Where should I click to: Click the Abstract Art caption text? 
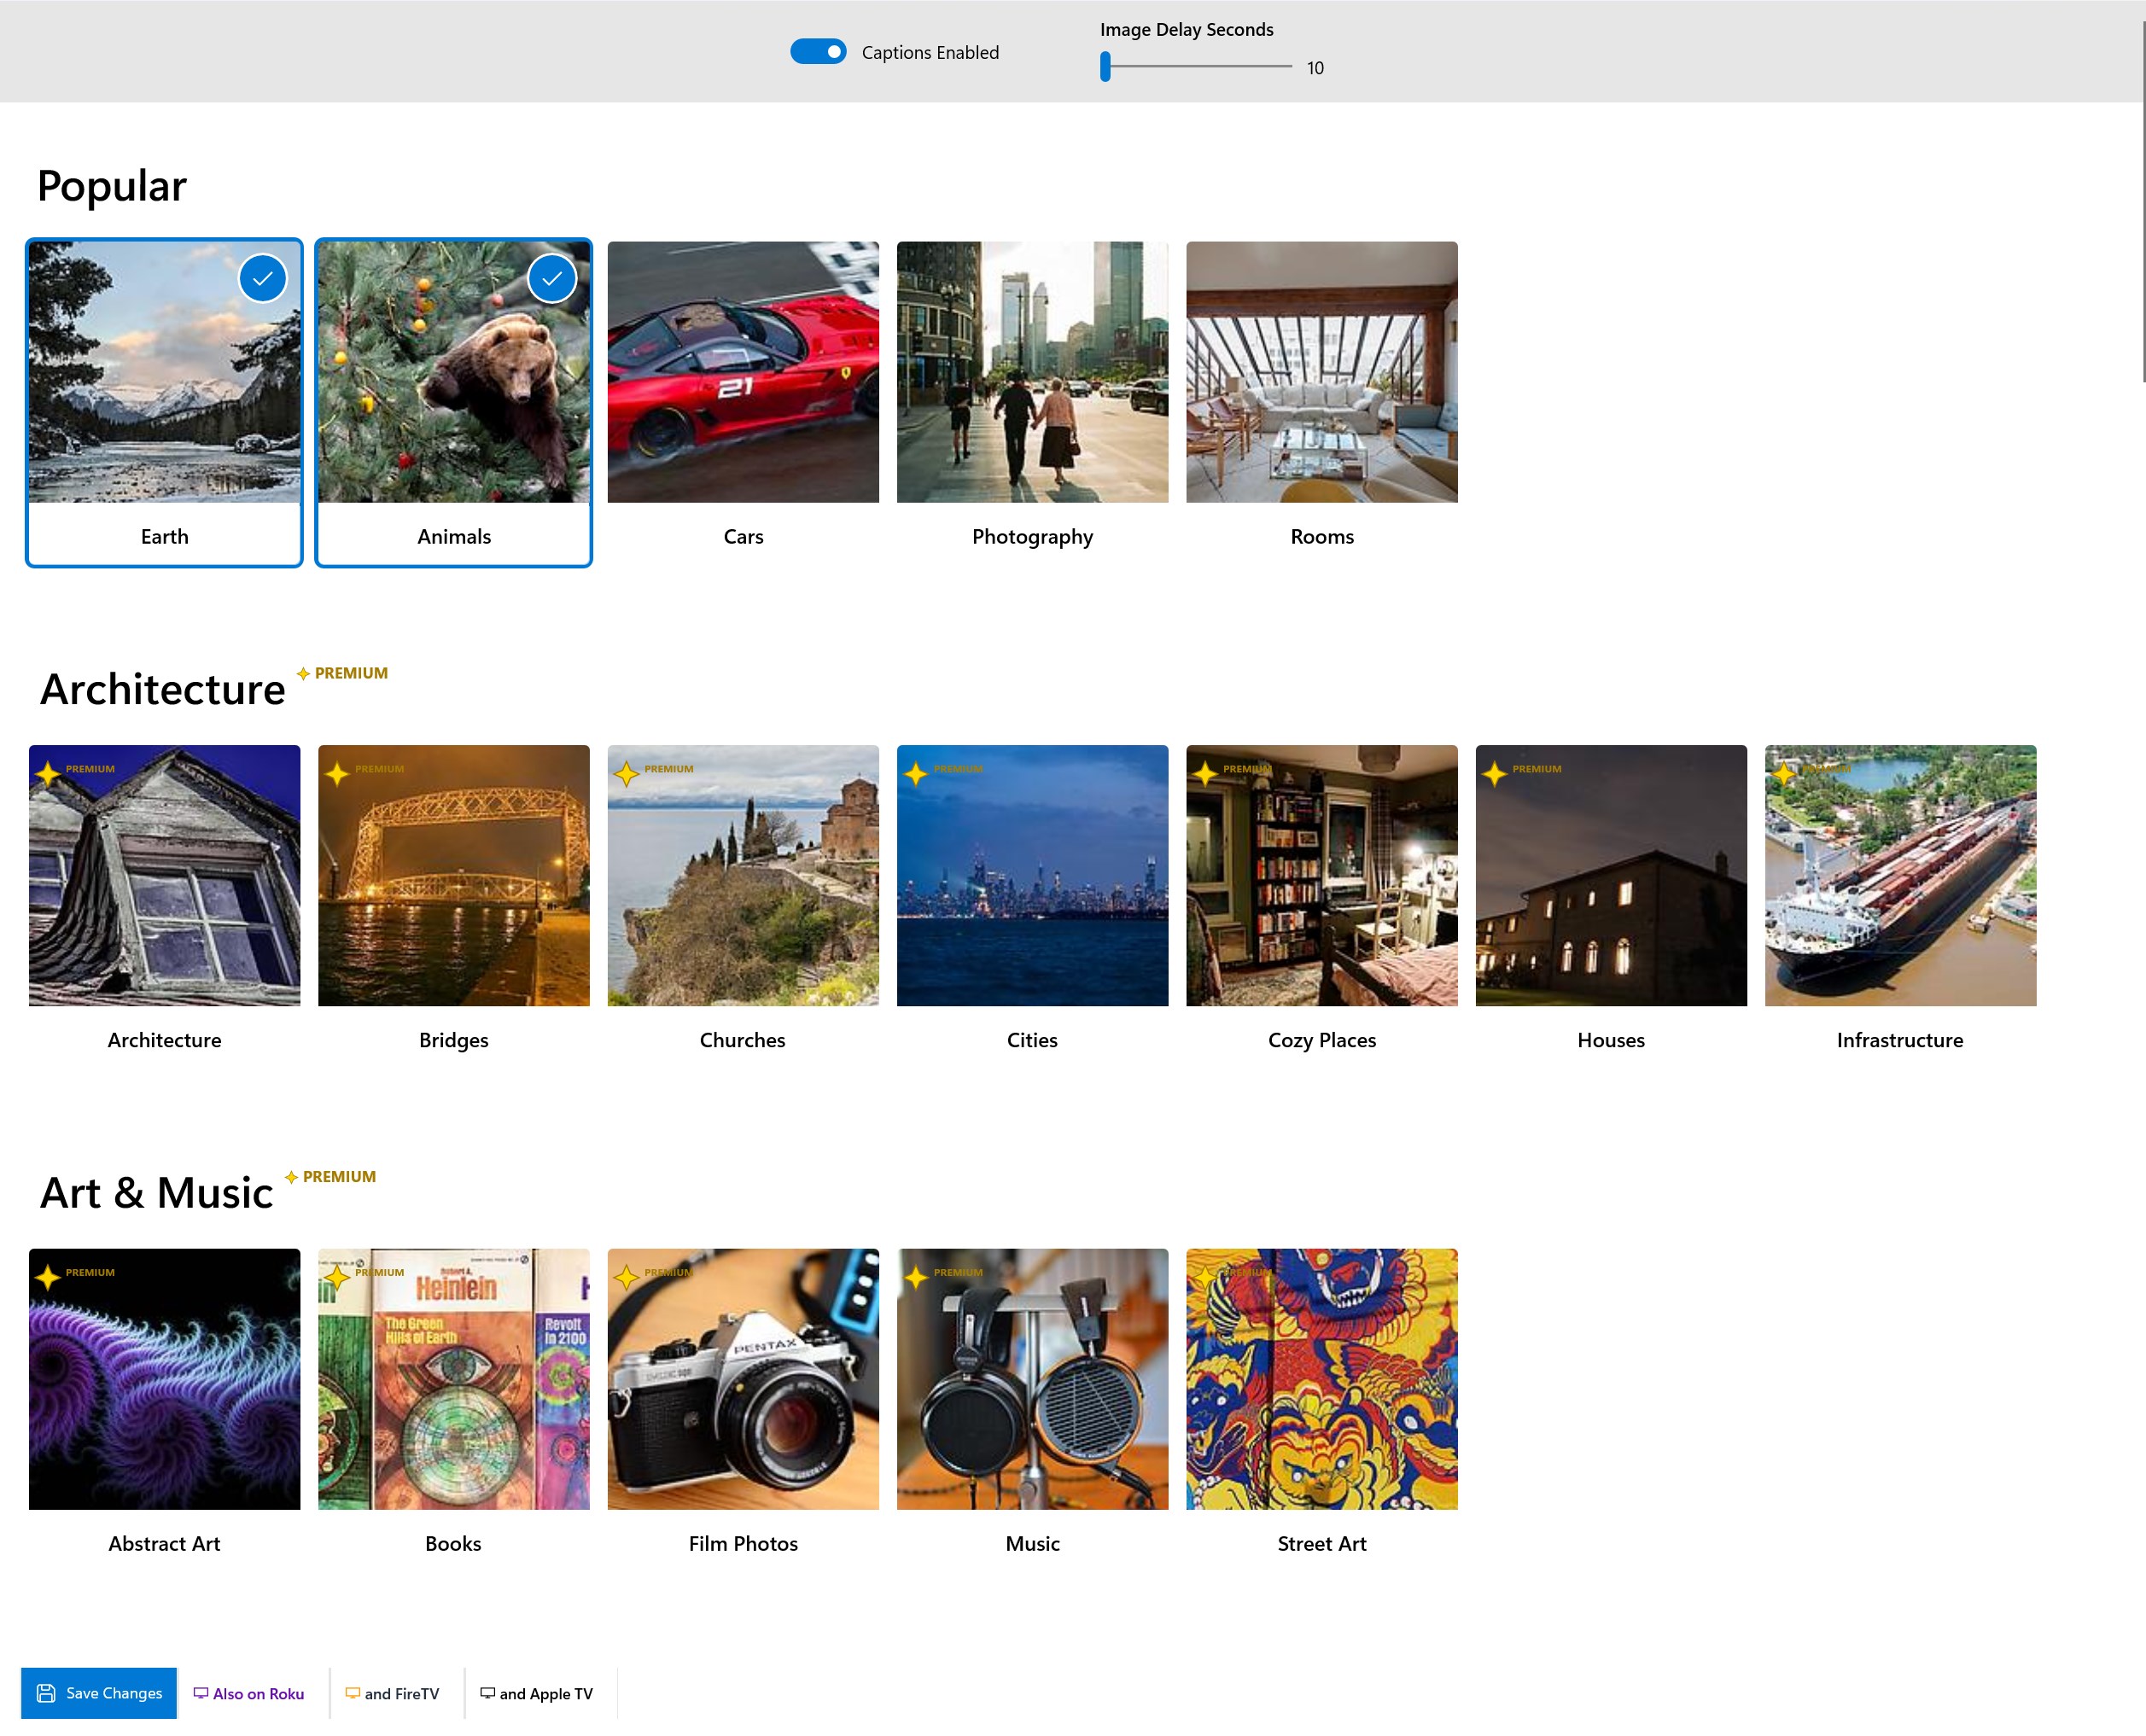[x=164, y=1543]
